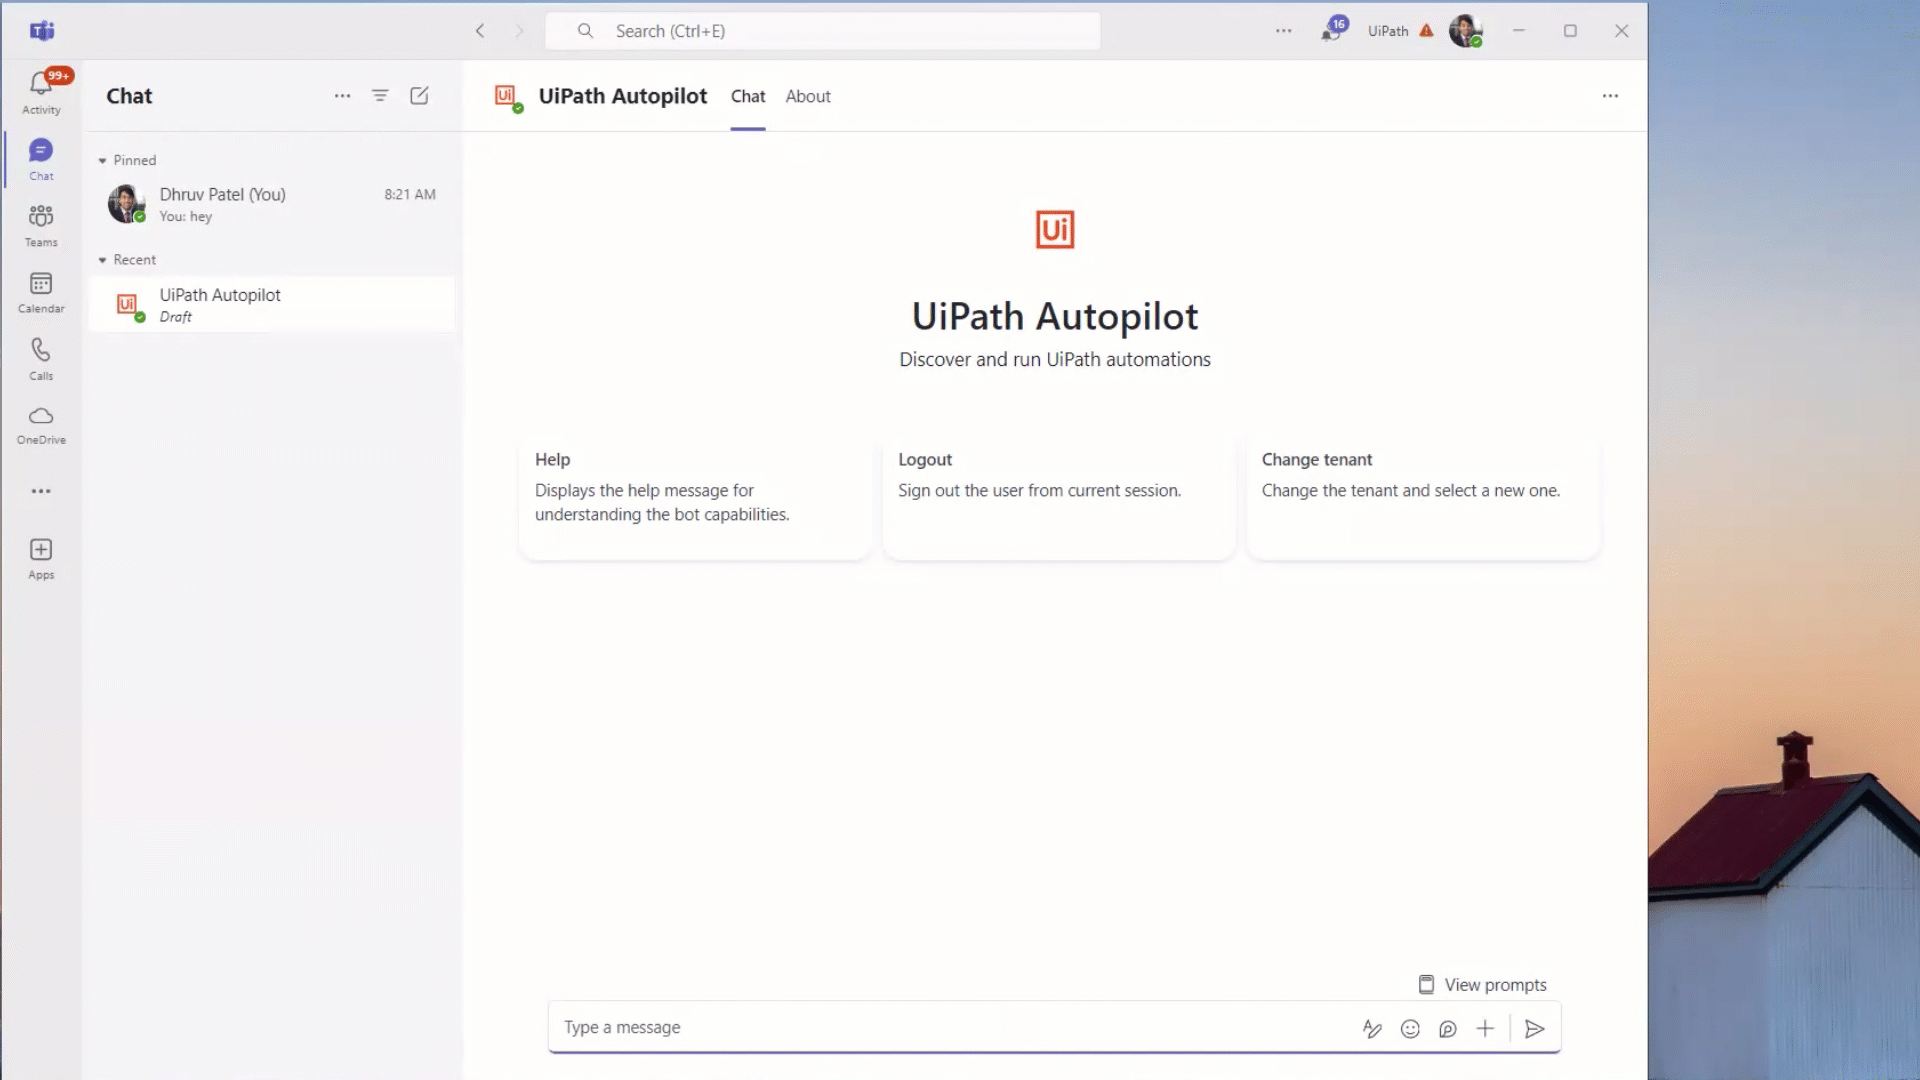Click the Teams navigation icon
Viewport: 1920px width, 1080px height.
[x=40, y=222]
